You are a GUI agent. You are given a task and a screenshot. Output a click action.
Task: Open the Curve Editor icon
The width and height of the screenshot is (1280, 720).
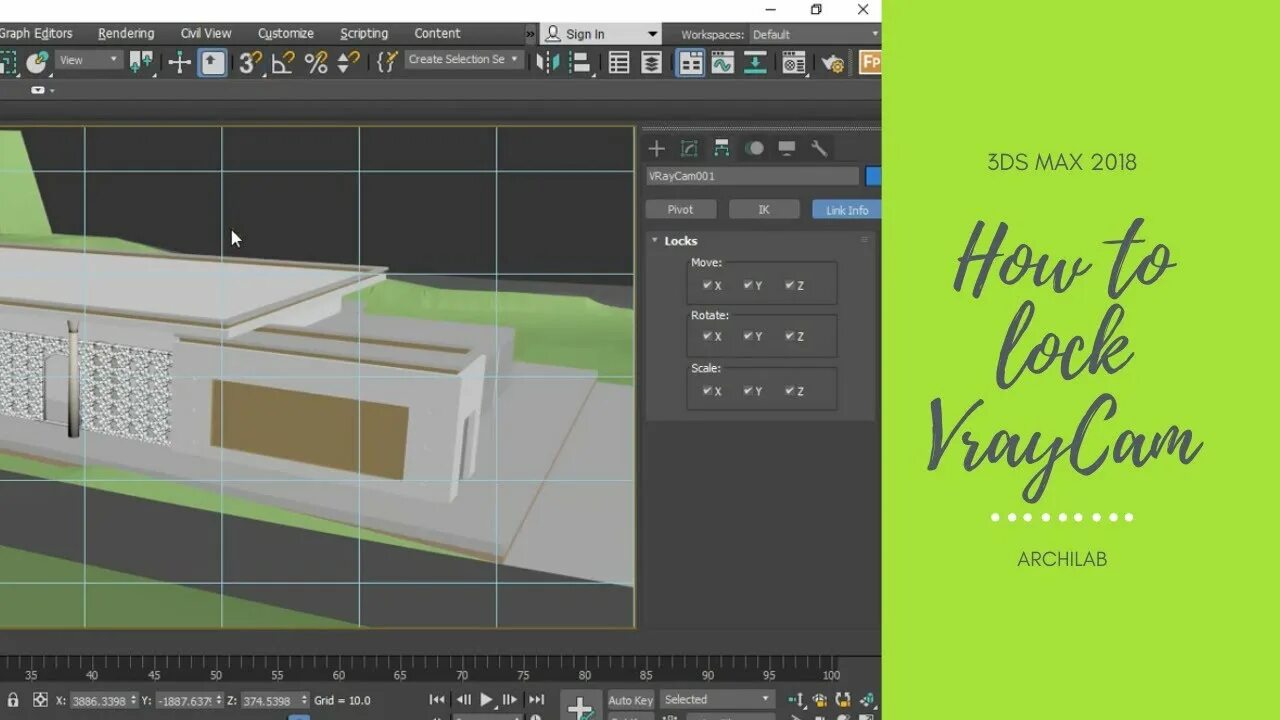pyautogui.click(x=723, y=63)
